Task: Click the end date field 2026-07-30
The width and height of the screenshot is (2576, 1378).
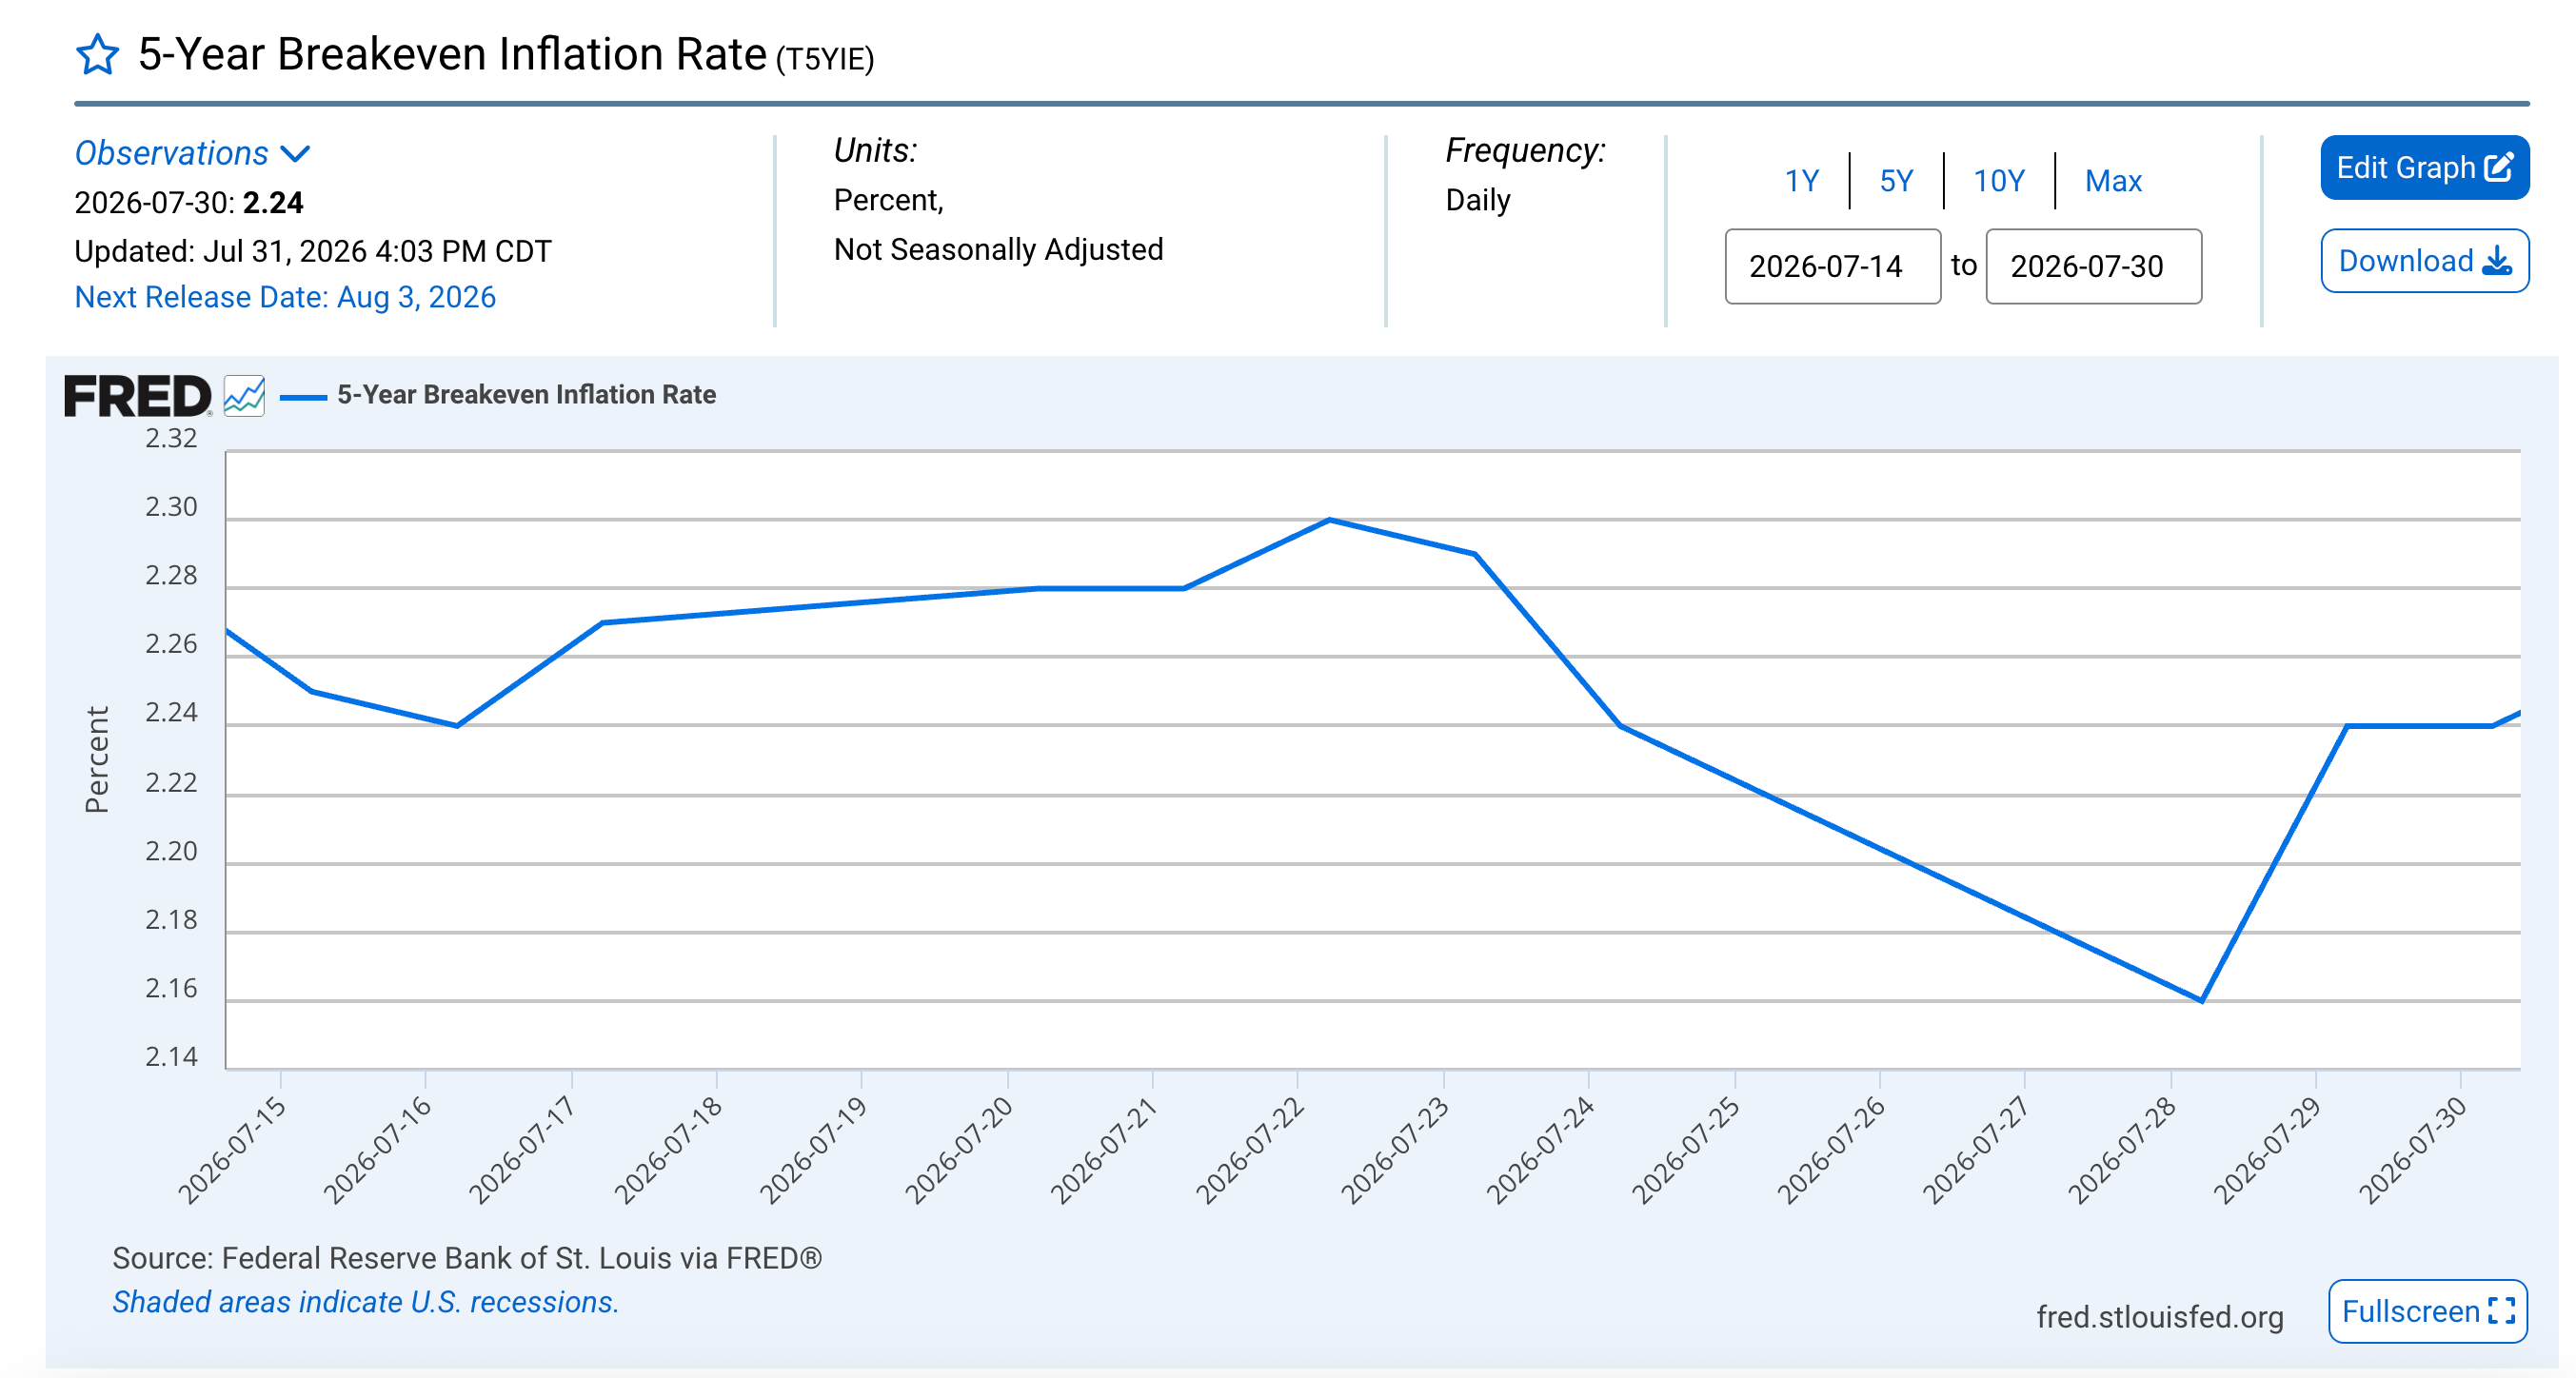Action: click(x=2093, y=266)
